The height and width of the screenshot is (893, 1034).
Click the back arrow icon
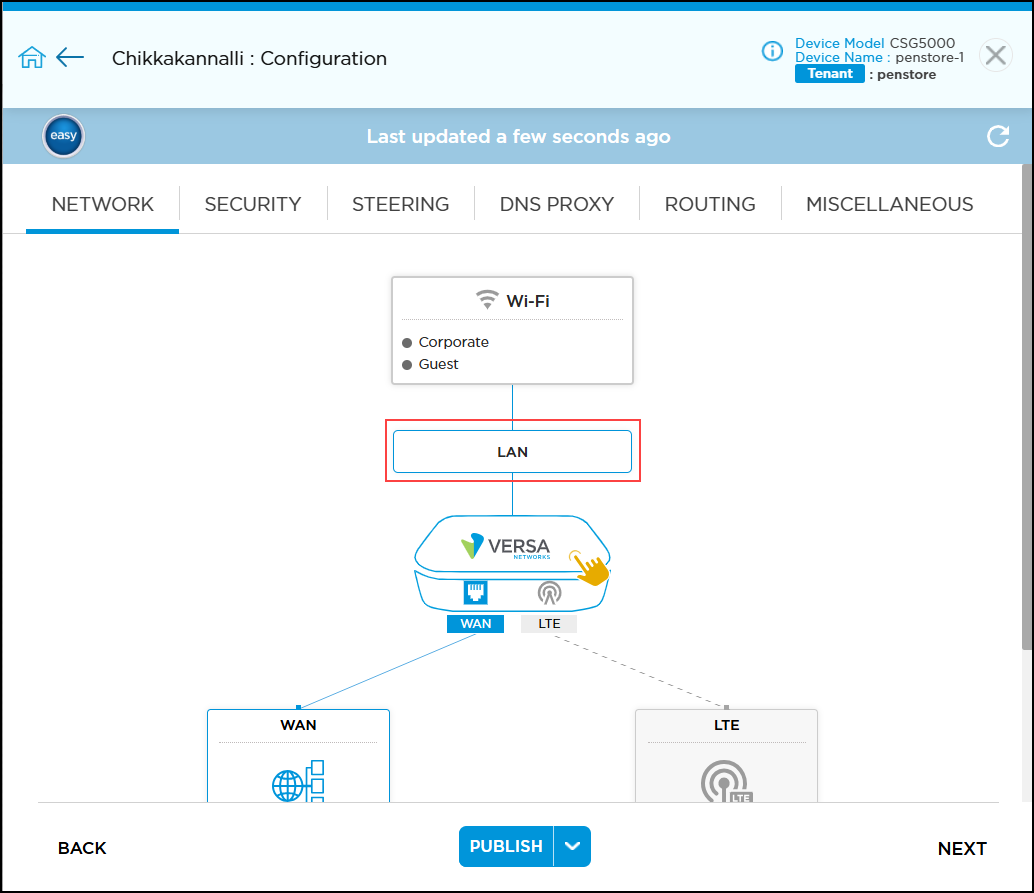tap(70, 57)
